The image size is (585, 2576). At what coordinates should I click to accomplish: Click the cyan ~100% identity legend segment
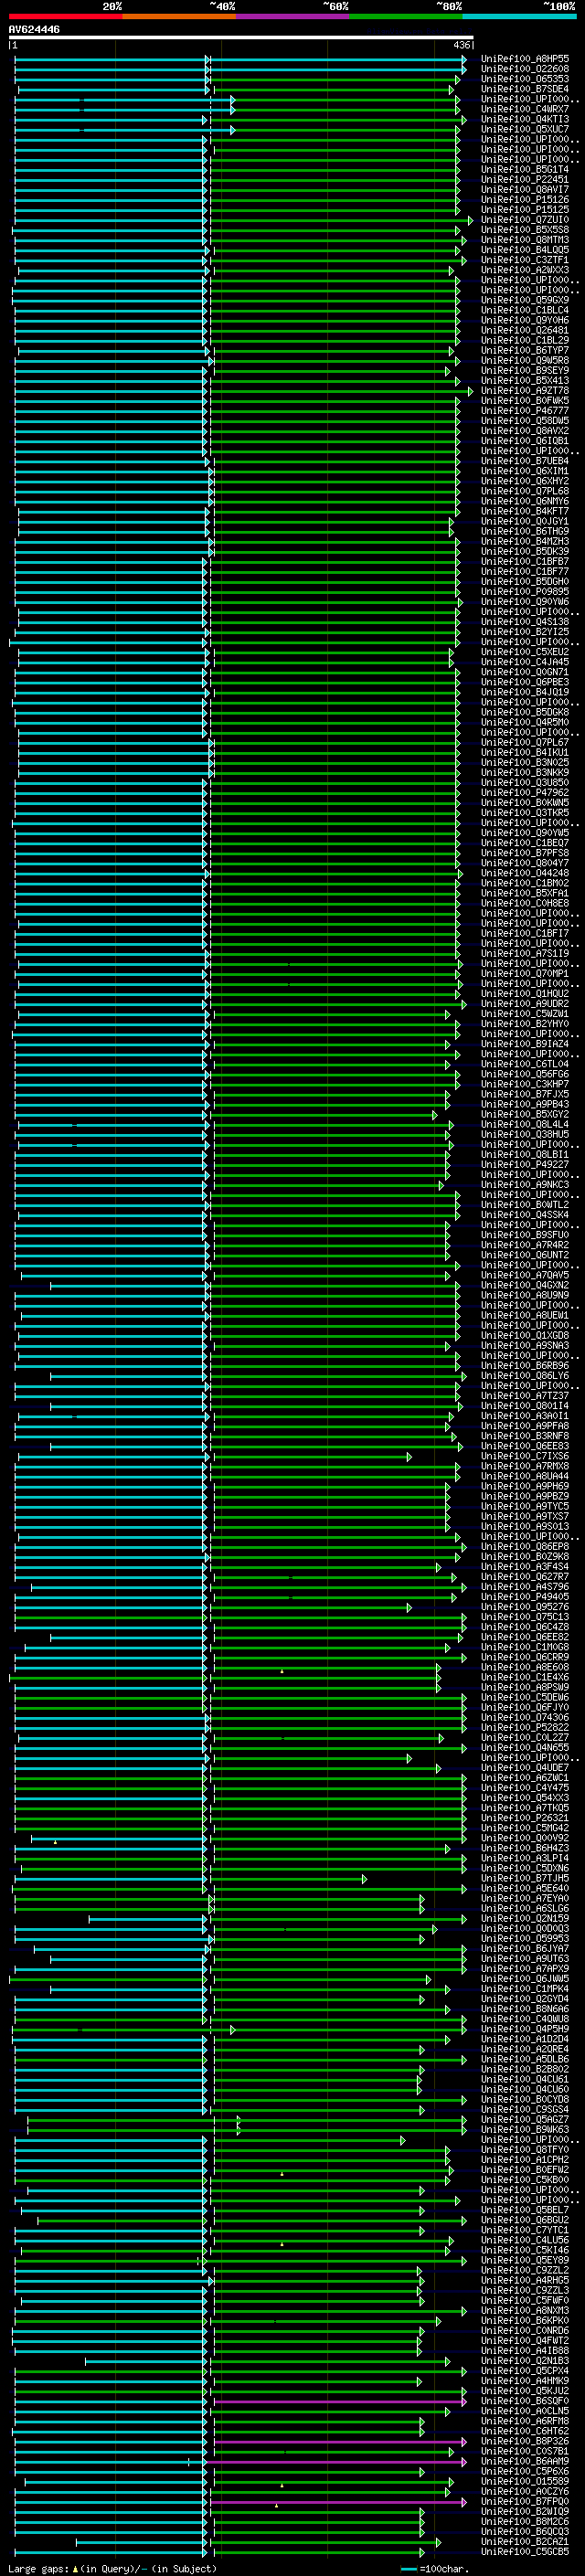click(x=519, y=16)
